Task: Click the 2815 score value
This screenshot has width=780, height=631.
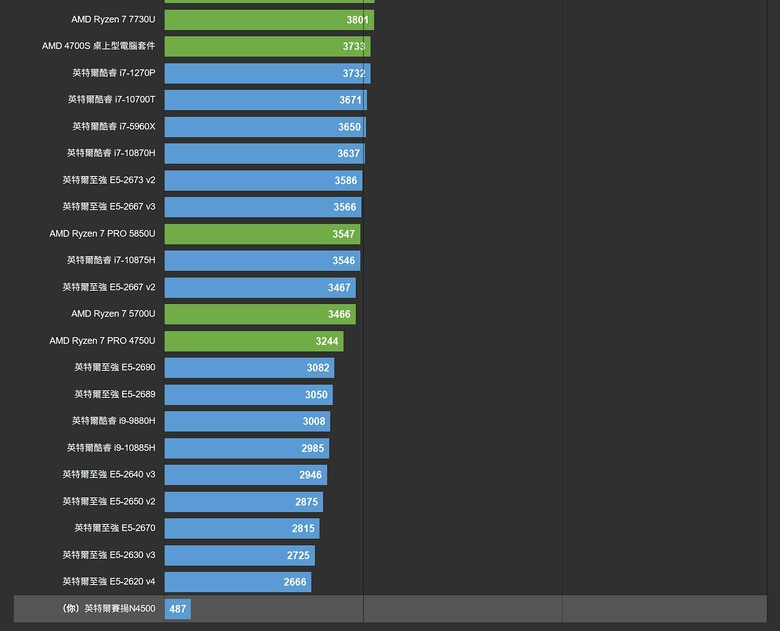Action: tap(303, 528)
